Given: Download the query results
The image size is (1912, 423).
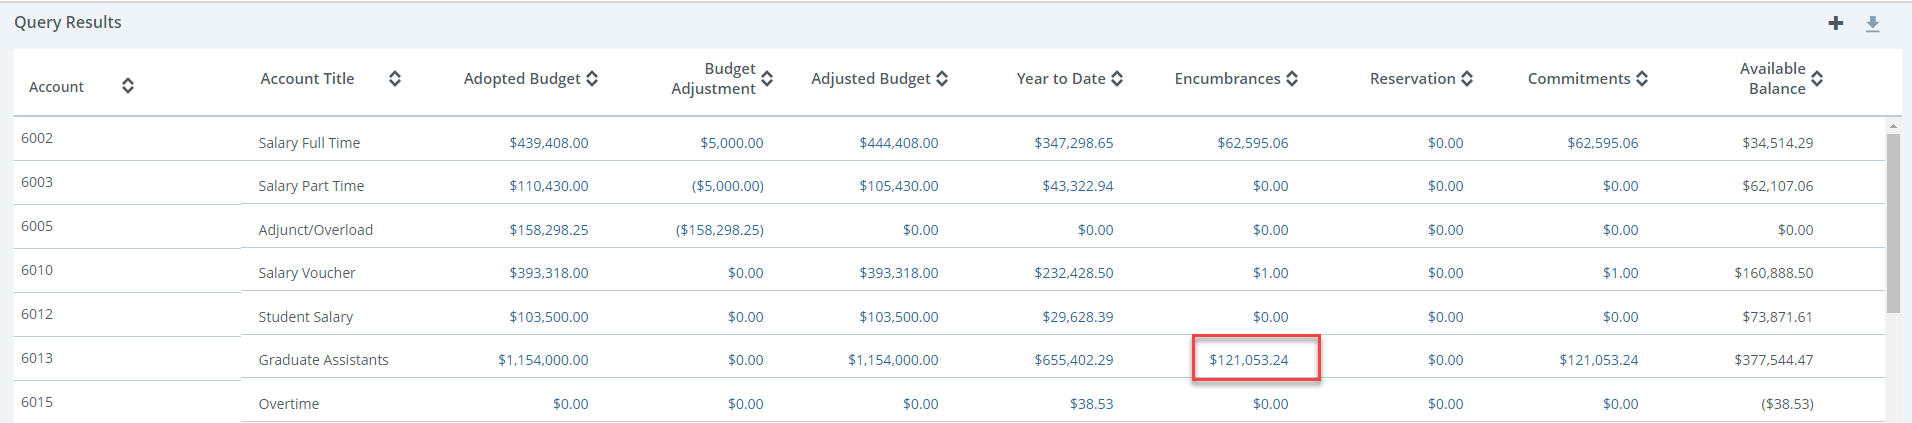Looking at the screenshot, I should [x=1872, y=23].
